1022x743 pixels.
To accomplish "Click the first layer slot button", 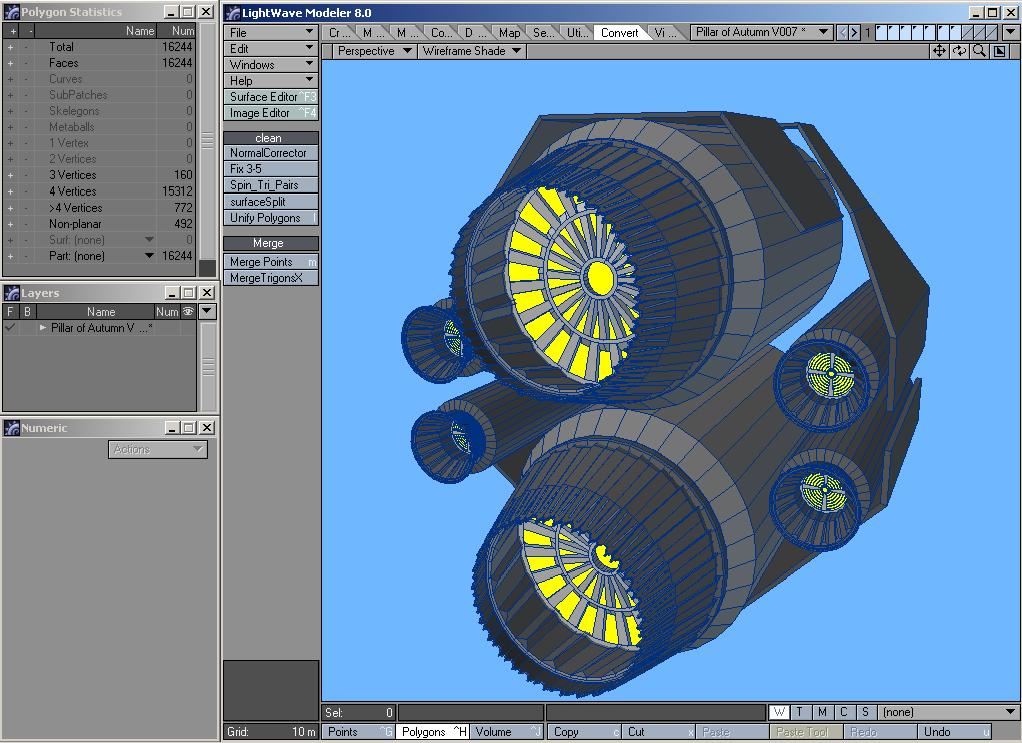I will [x=882, y=32].
